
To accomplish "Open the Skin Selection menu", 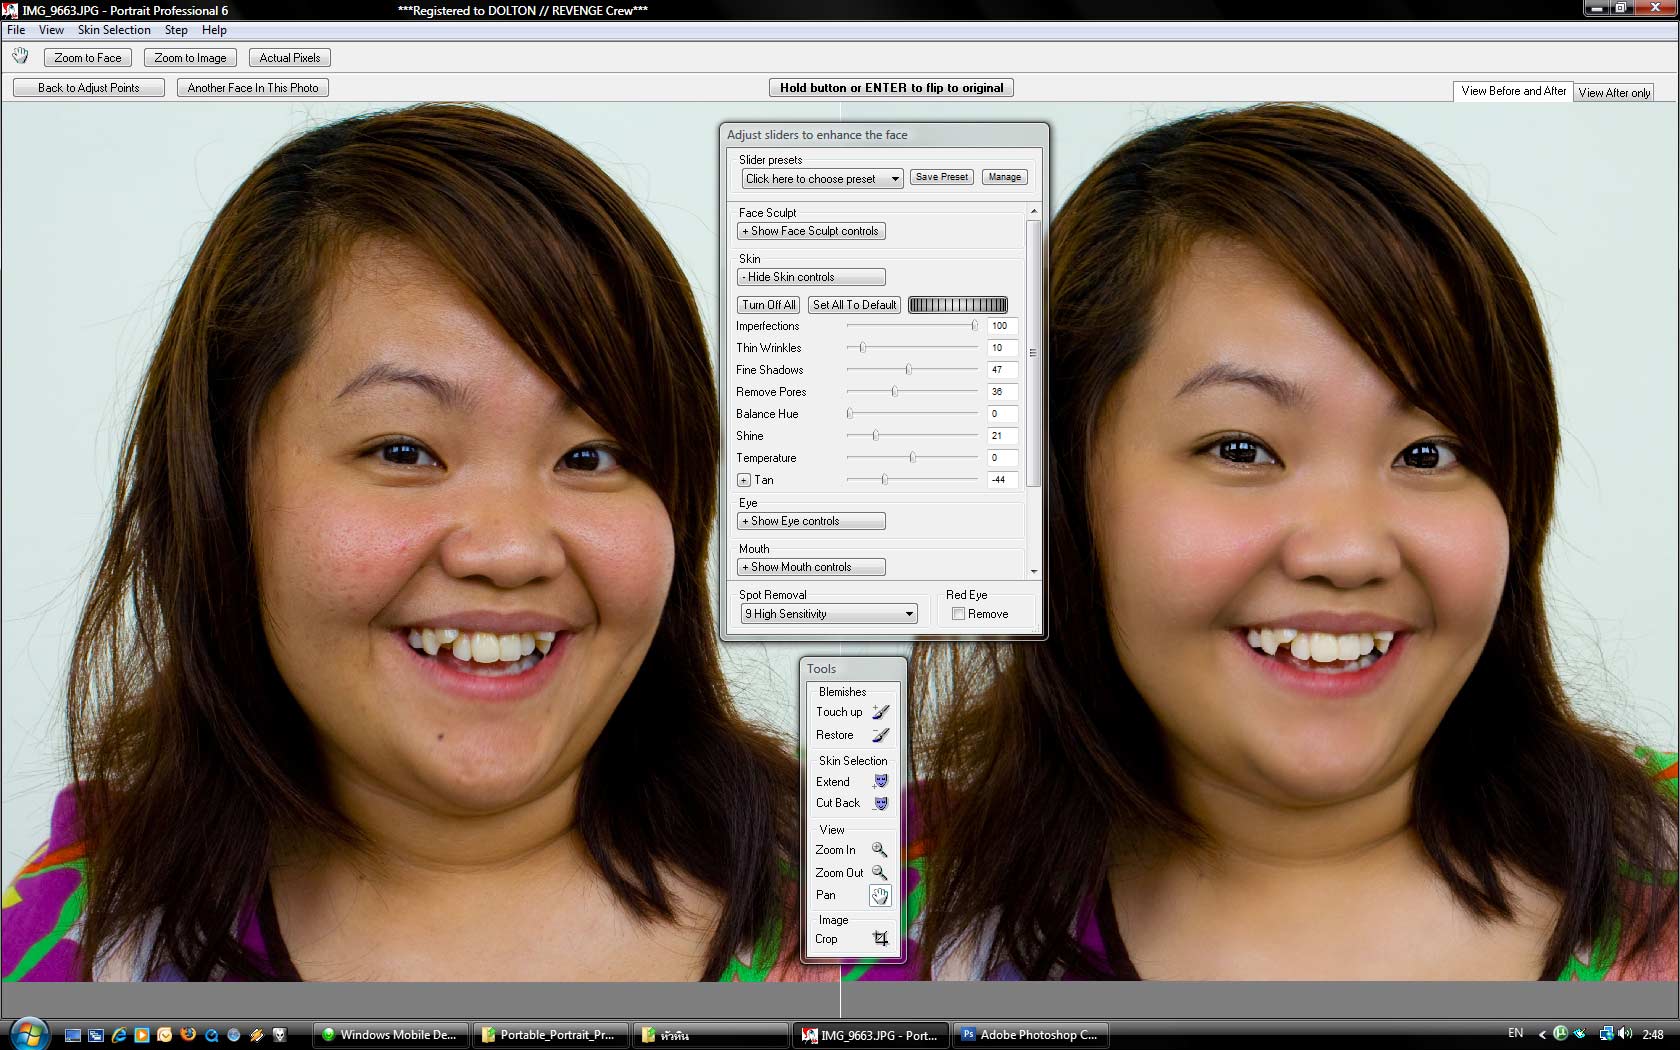I will [x=114, y=30].
